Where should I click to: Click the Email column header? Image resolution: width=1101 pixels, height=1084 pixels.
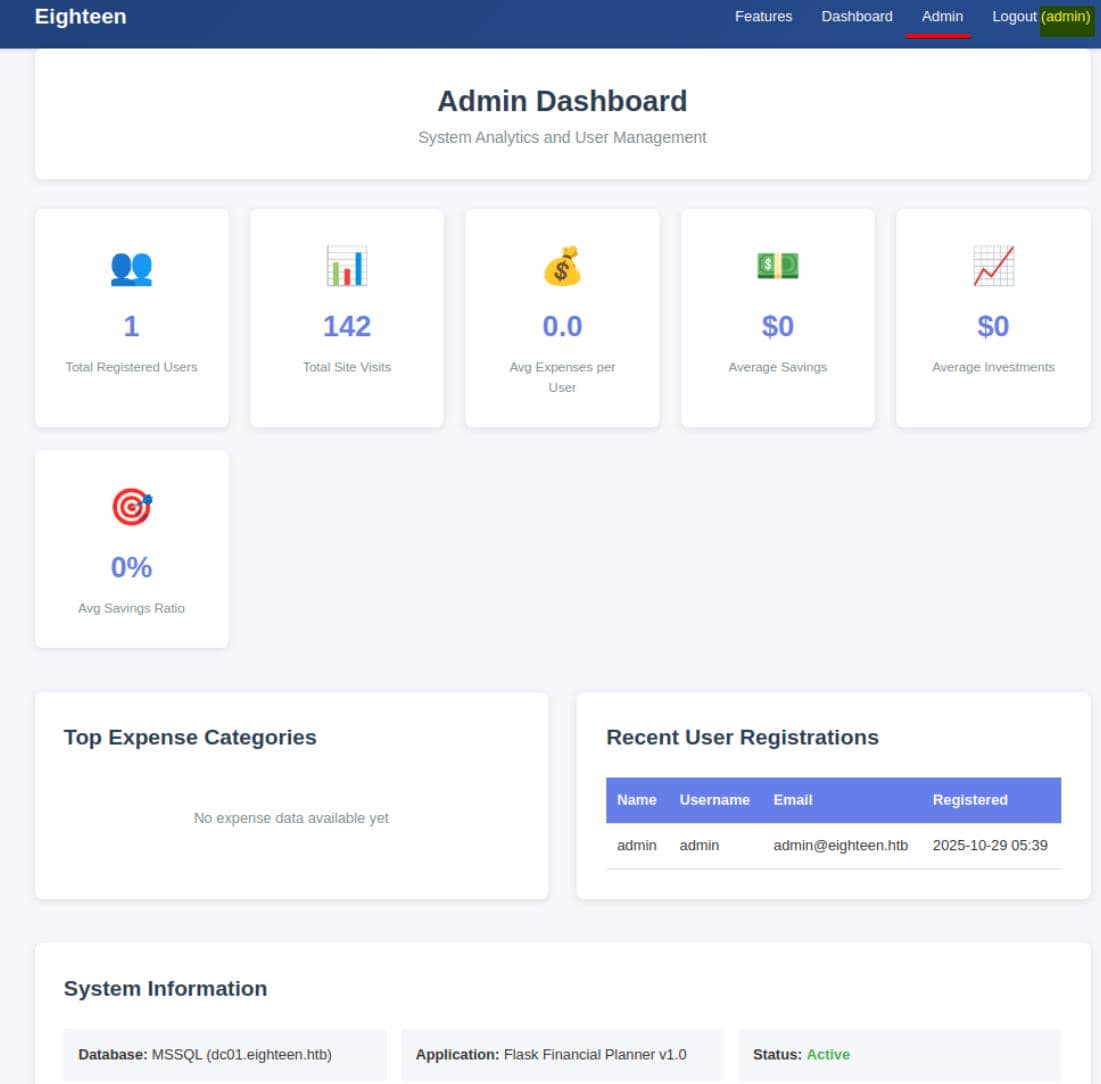point(793,800)
